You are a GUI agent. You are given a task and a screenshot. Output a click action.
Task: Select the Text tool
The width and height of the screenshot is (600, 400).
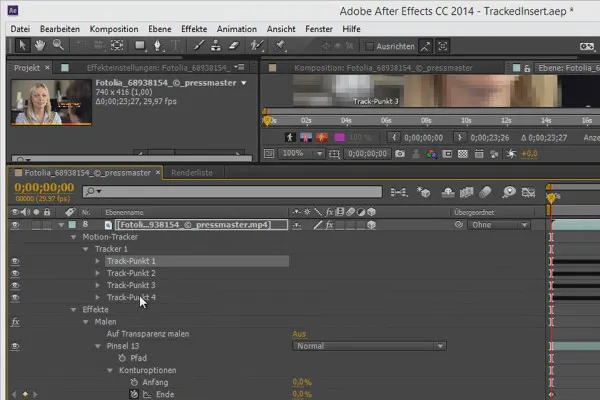coord(175,46)
